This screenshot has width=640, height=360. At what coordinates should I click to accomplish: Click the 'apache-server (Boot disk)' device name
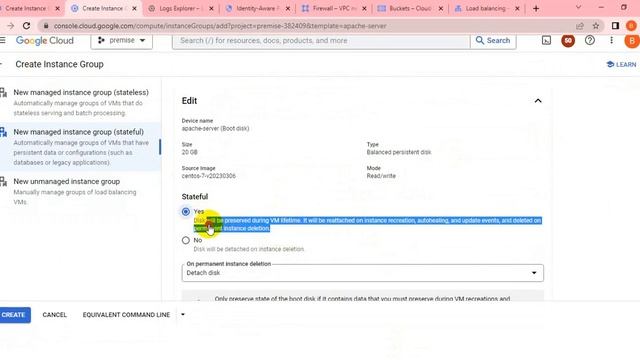(216, 129)
